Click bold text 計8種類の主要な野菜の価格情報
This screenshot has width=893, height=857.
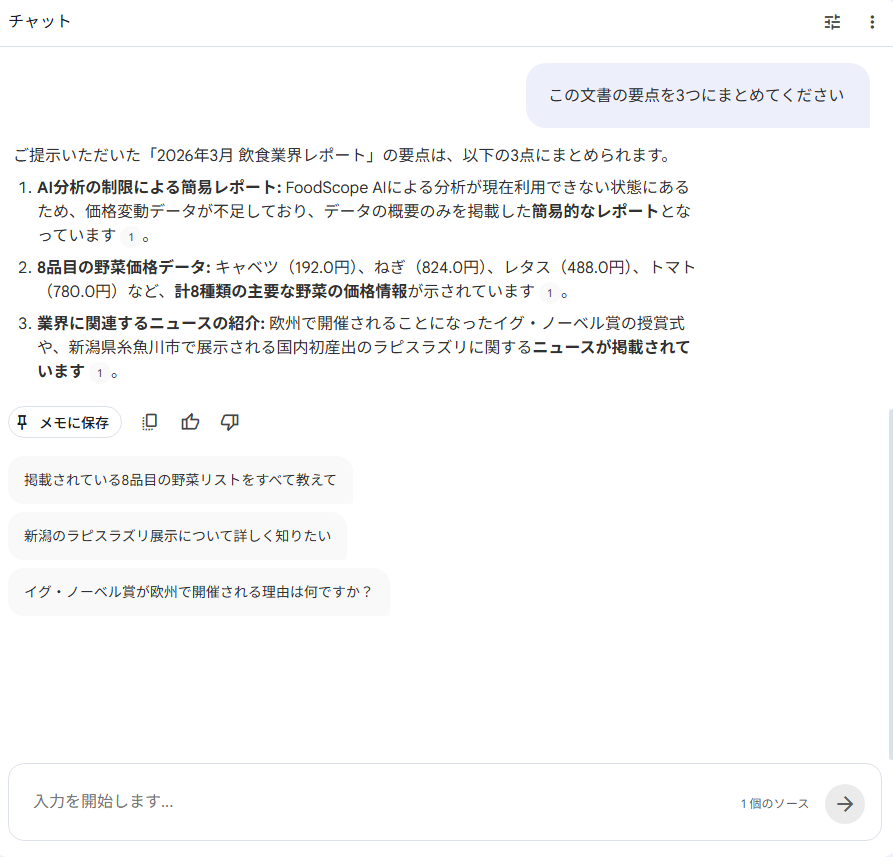coord(290,292)
